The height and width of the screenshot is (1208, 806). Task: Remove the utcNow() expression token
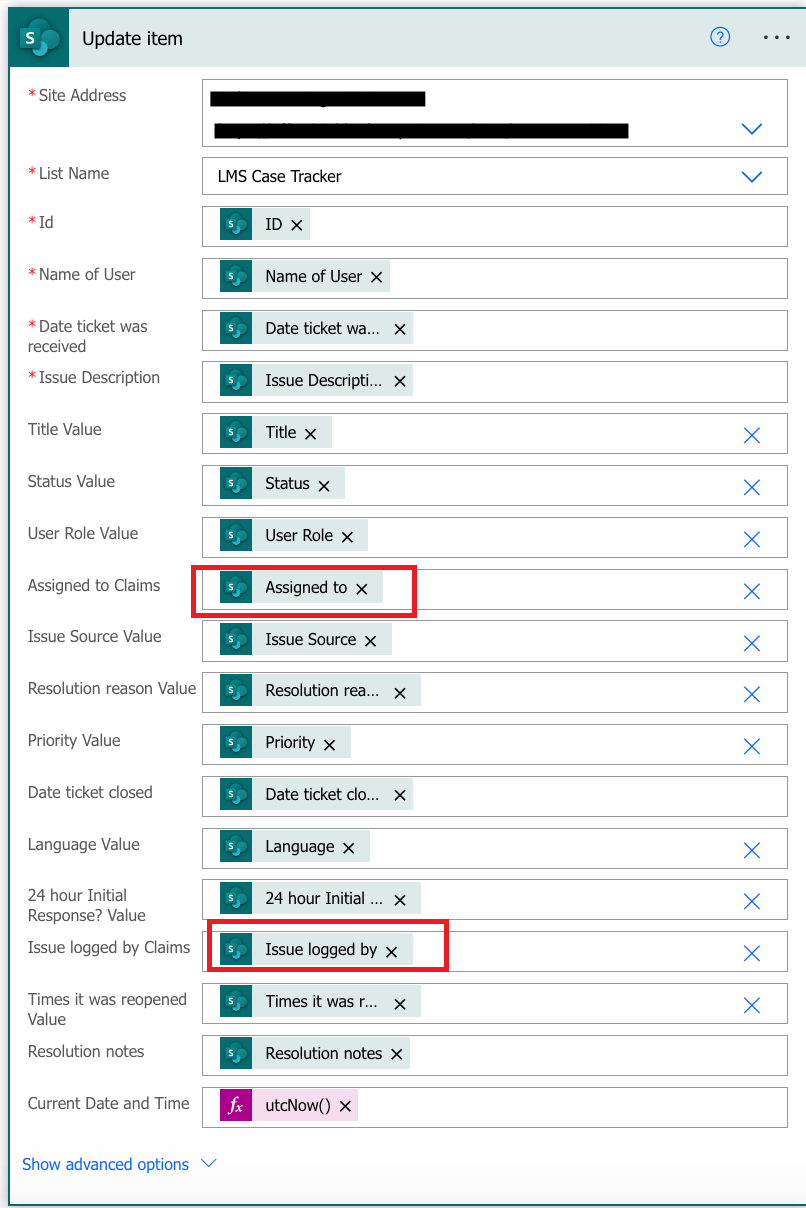pyautogui.click(x=345, y=1105)
